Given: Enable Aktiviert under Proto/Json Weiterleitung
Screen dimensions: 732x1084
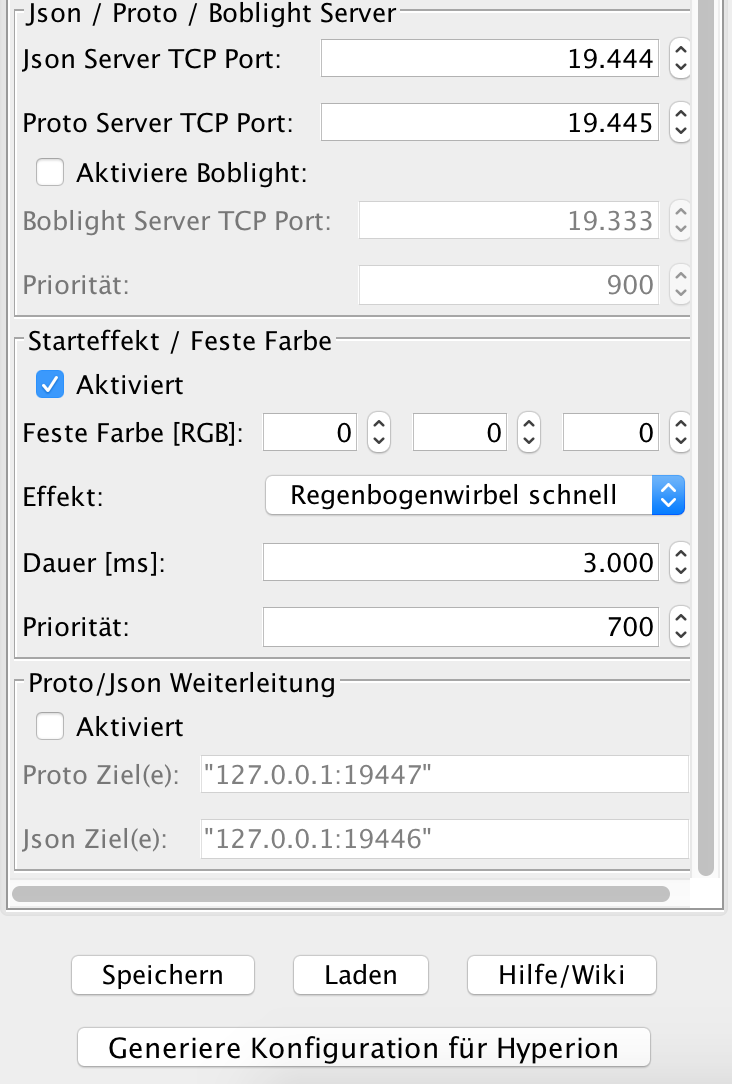Looking at the screenshot, I should pyautogui.click(x=50, y=726).
